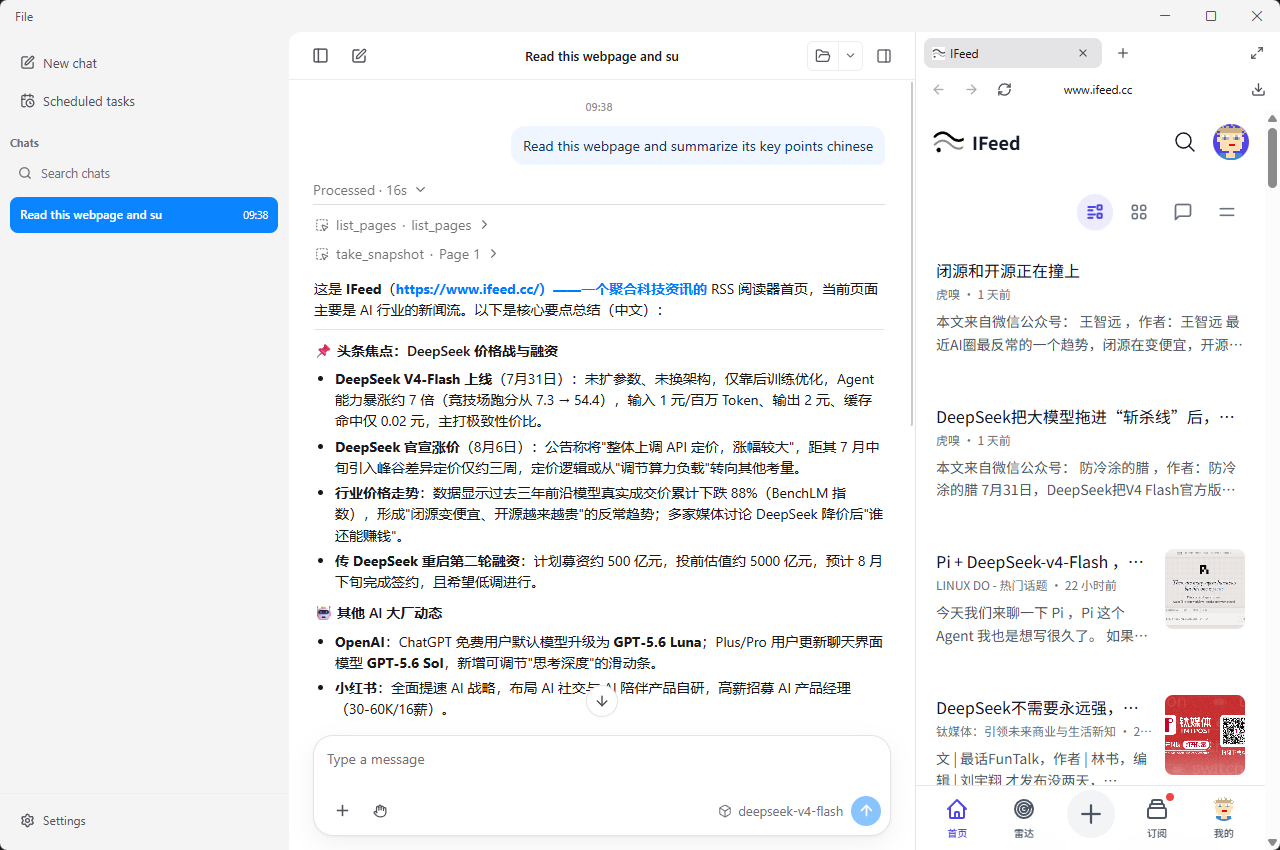Click the "其他 AI 大厂动态" heading
1280x850 pixels.
[389, 613]
